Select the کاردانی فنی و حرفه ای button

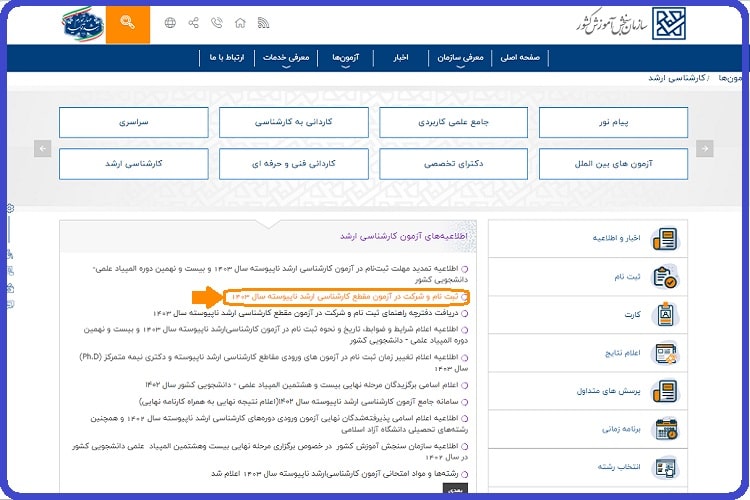click(x=294, y=164)
